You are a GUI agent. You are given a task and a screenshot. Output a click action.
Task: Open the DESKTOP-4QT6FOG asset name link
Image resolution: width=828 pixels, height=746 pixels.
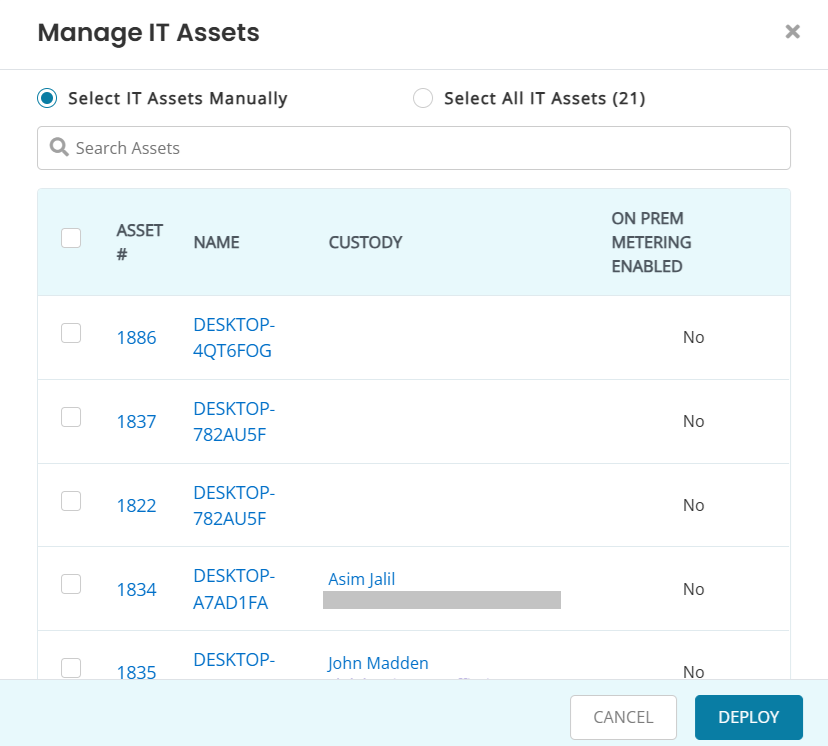(233, 338)
